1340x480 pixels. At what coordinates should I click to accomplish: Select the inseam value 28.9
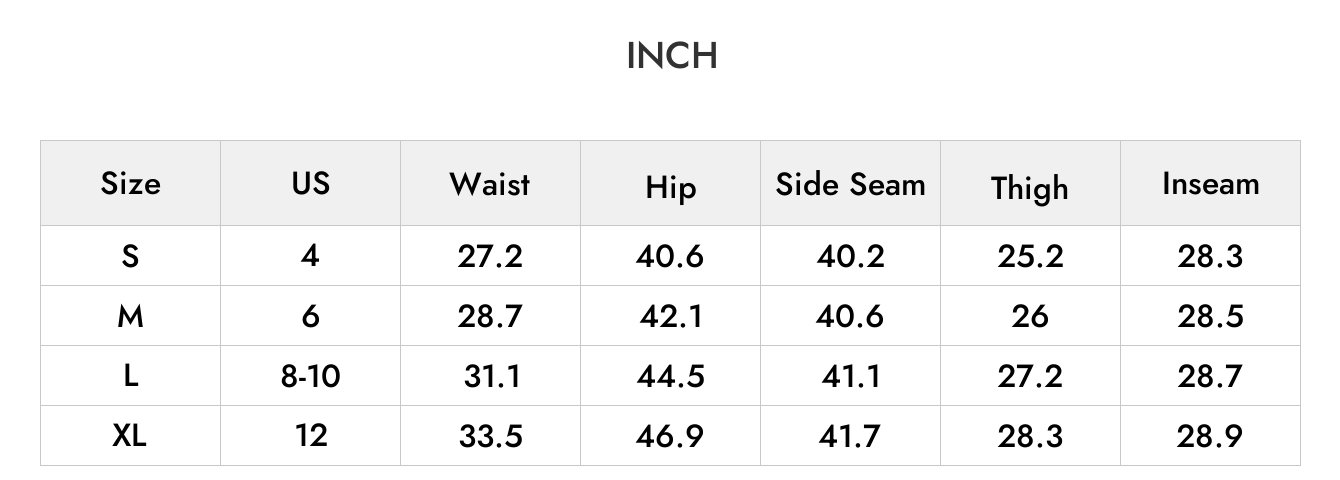pos(1210,436)
